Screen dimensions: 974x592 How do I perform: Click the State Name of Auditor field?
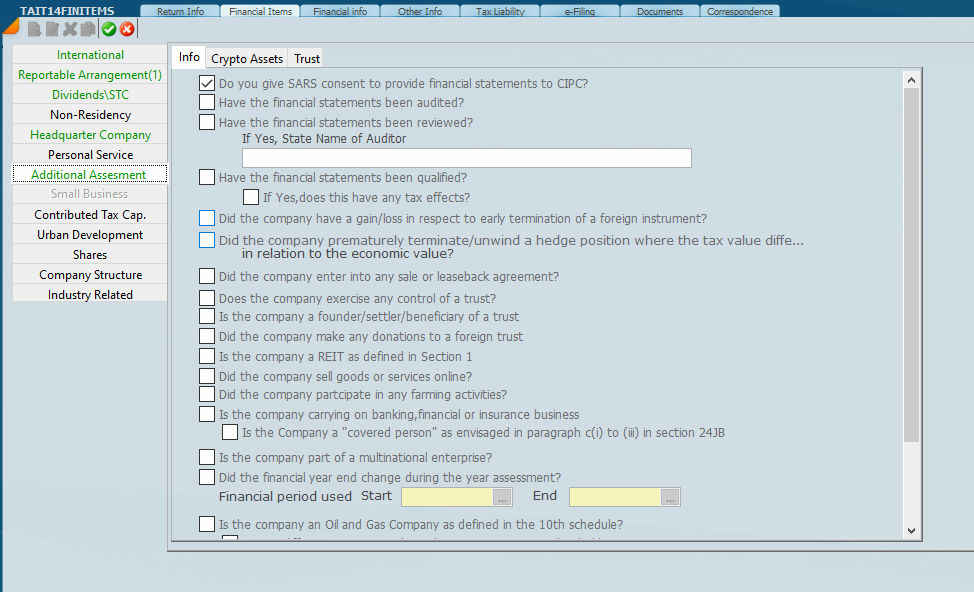click(466, 158)
